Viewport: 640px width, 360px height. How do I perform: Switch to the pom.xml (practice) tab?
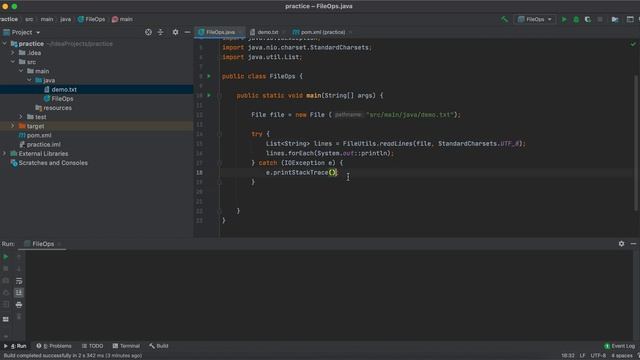click(x=322, y=32)
